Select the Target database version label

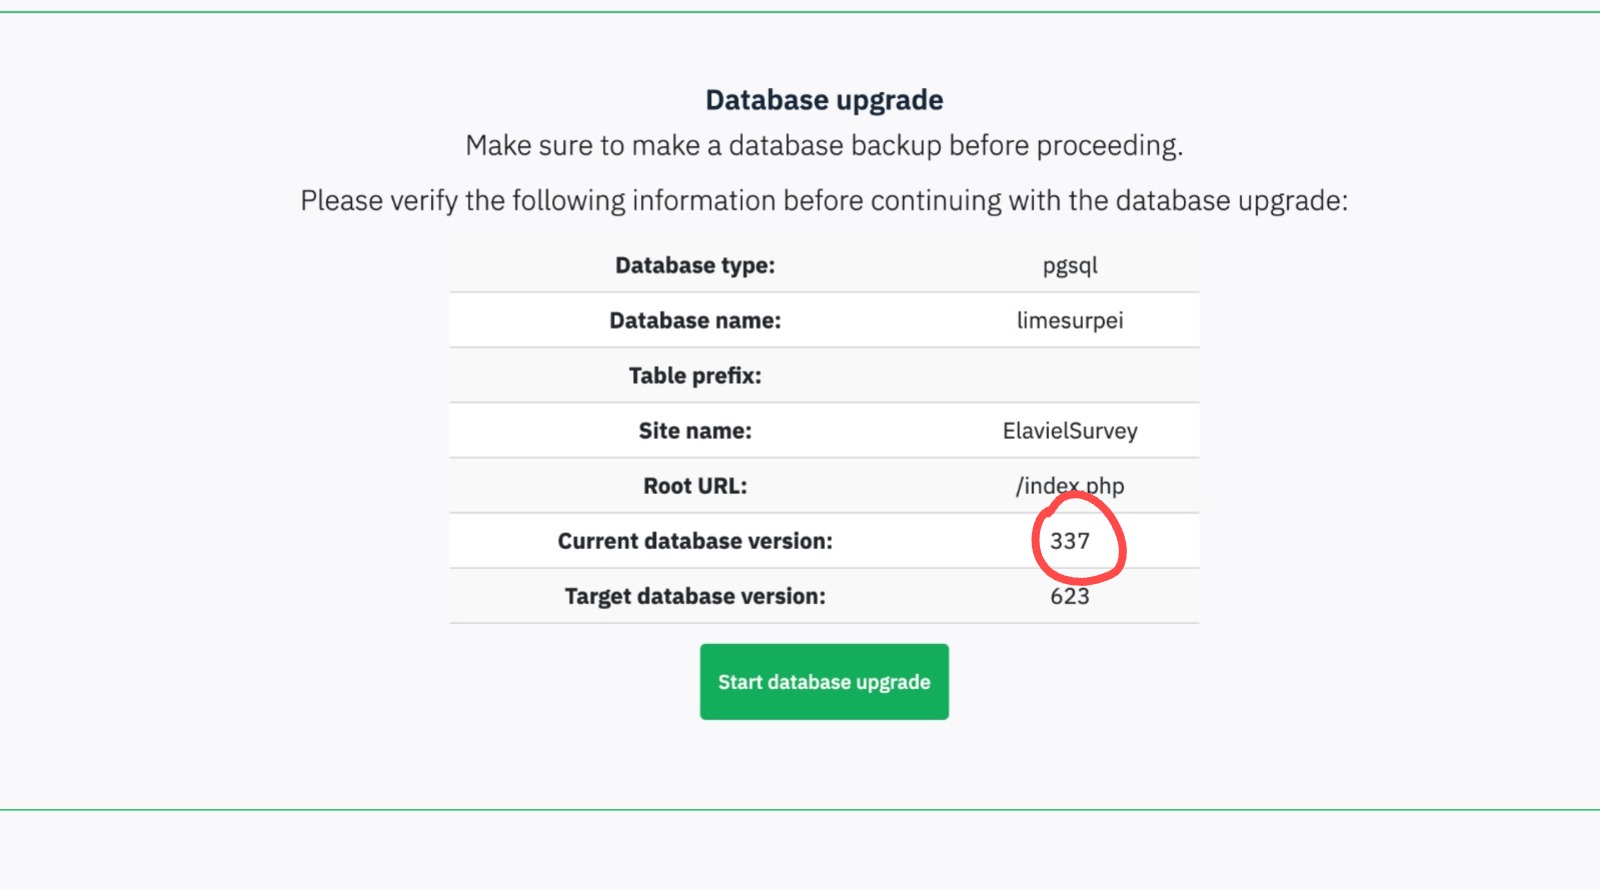point(695,597)
